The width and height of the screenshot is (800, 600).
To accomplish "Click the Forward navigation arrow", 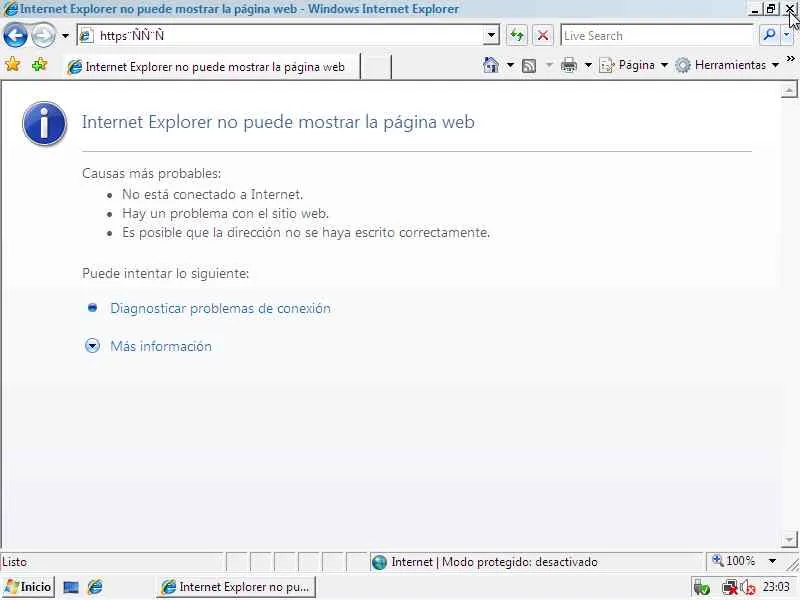I will click(x=43, y=36).
